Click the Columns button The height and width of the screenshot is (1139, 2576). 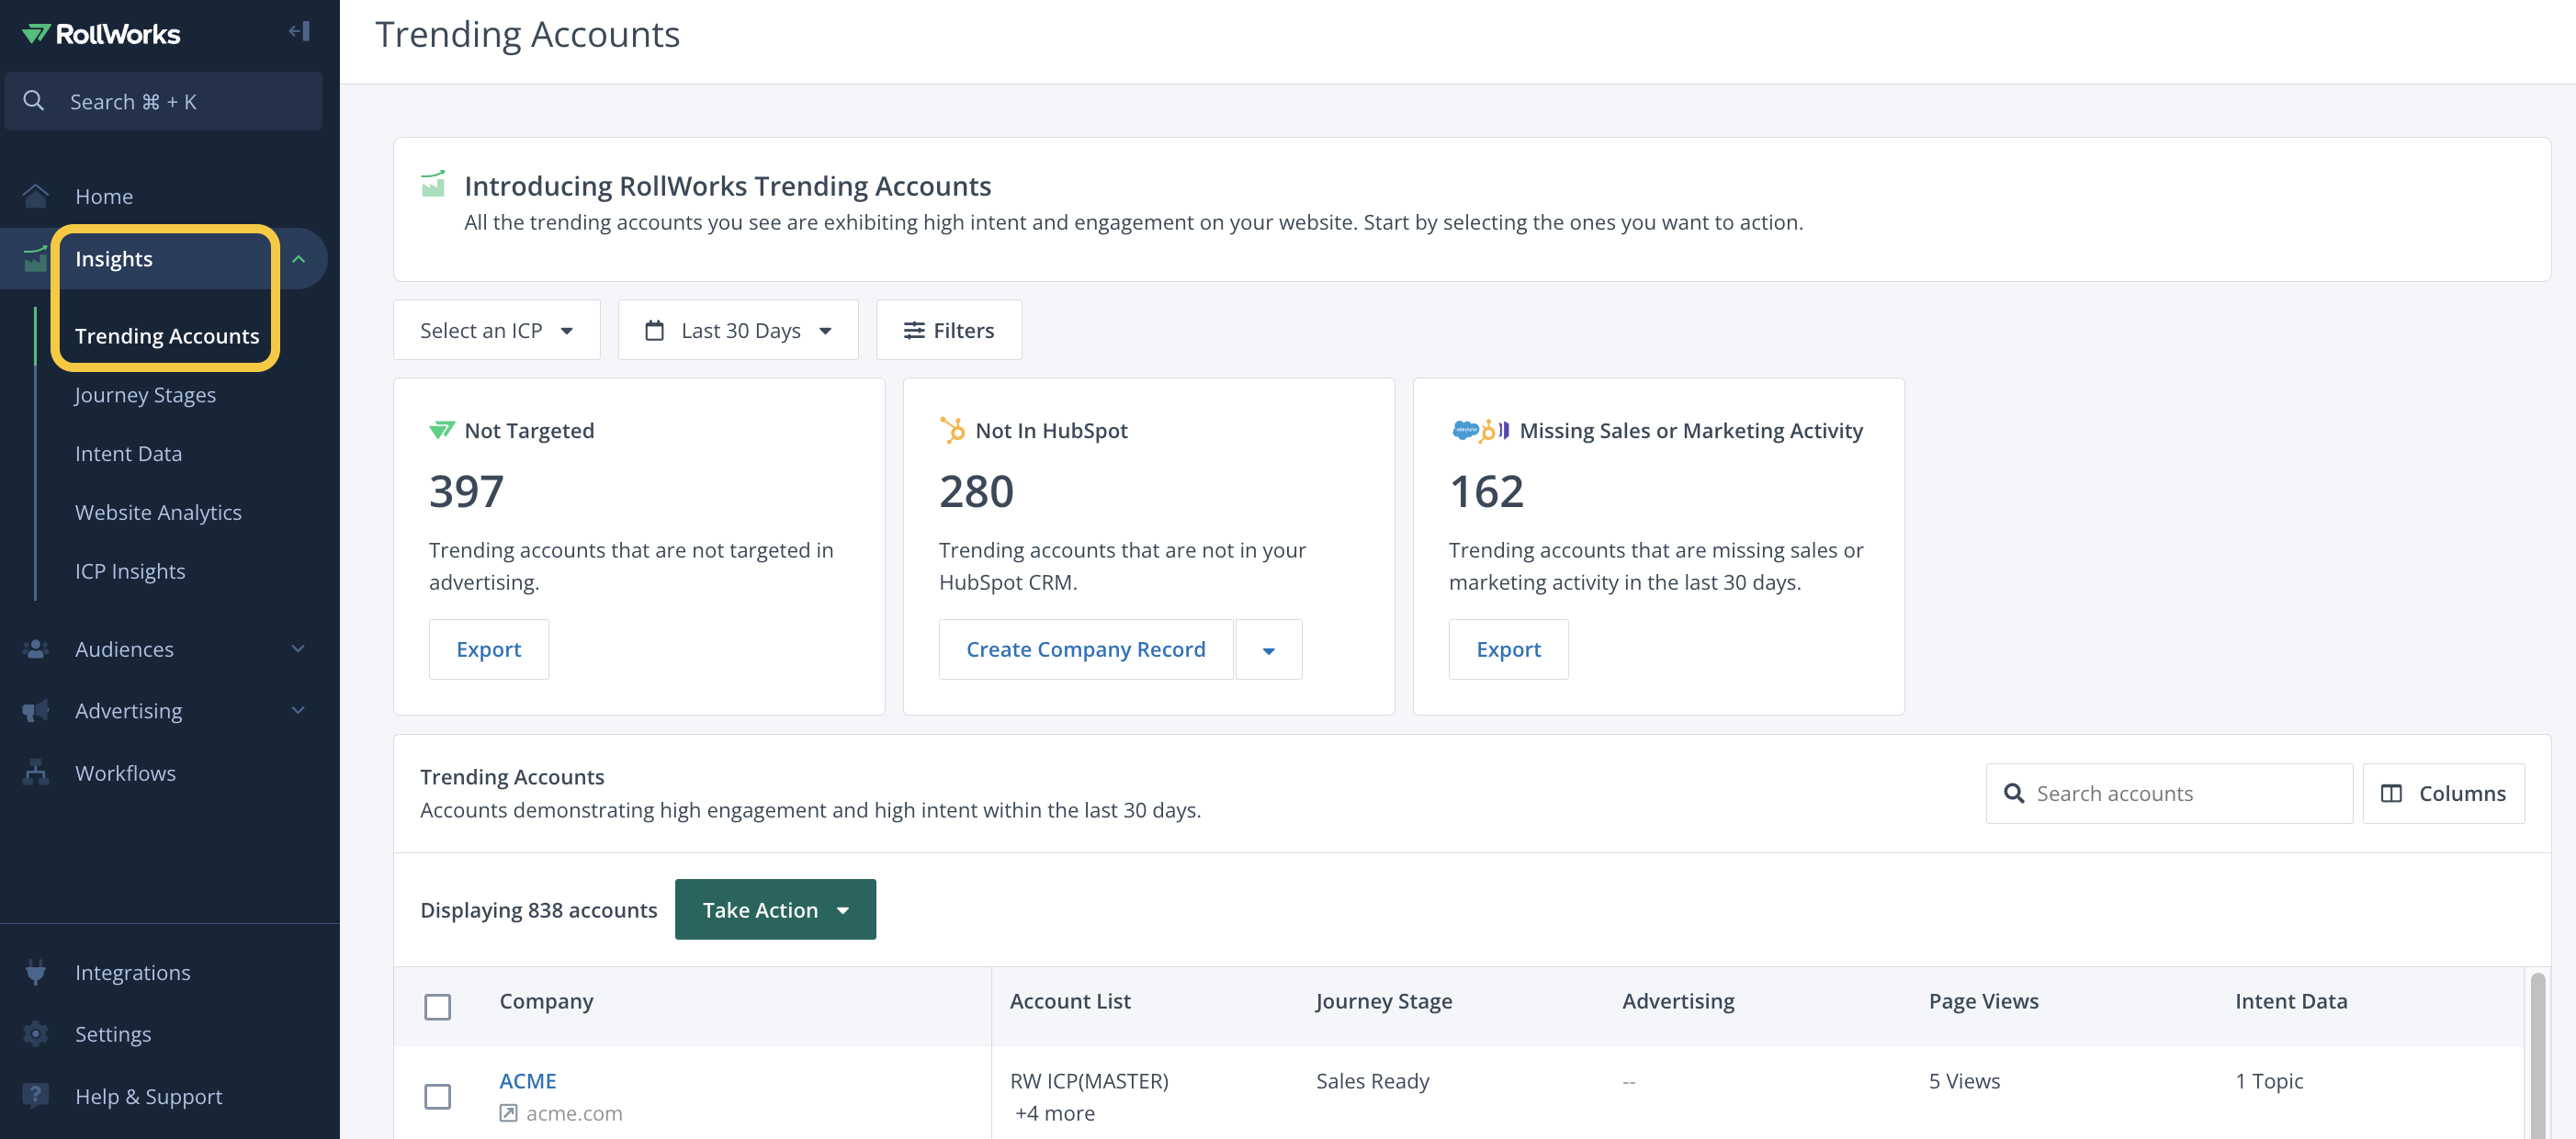coord(2443,793)
